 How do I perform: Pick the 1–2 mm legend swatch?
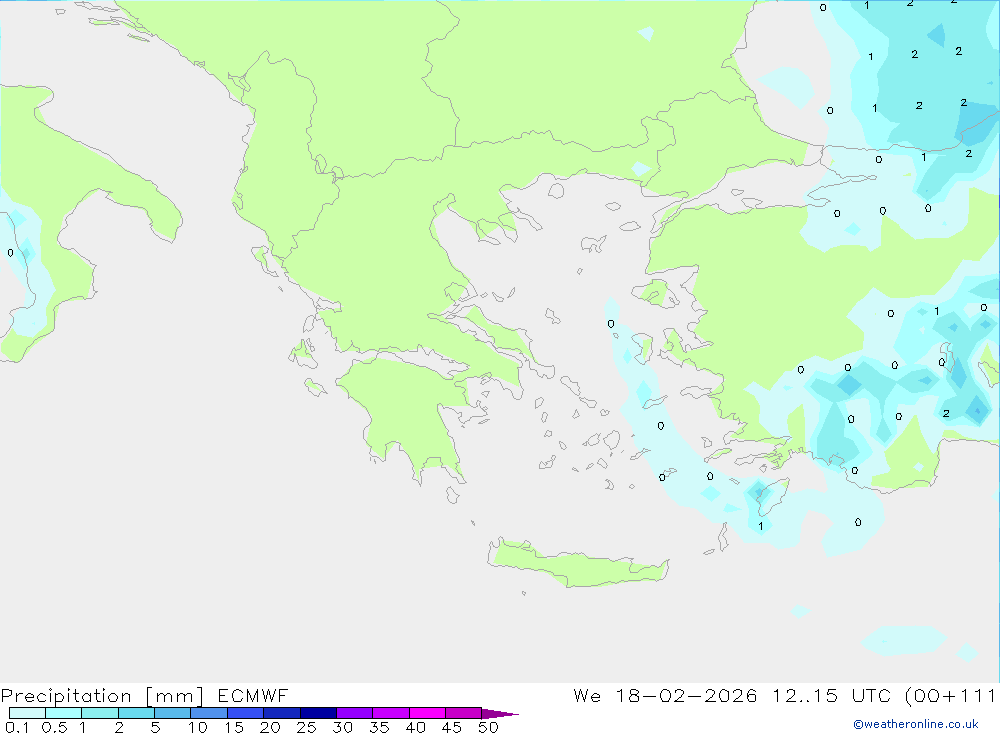(100, 713)
